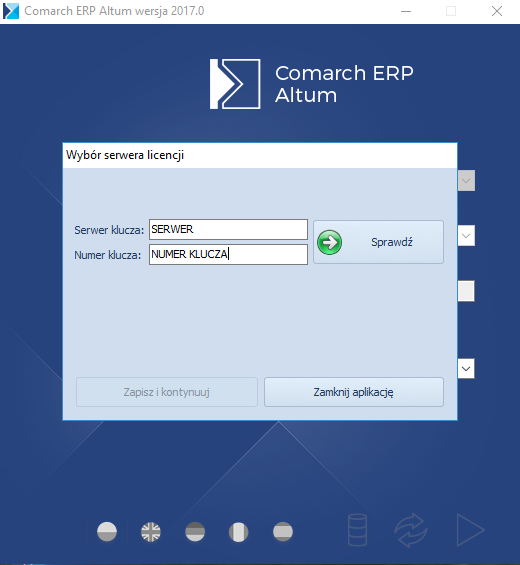Toggle the small white checkbox at right
Viewport: 520px width, 565px height.
coord(466,291)
